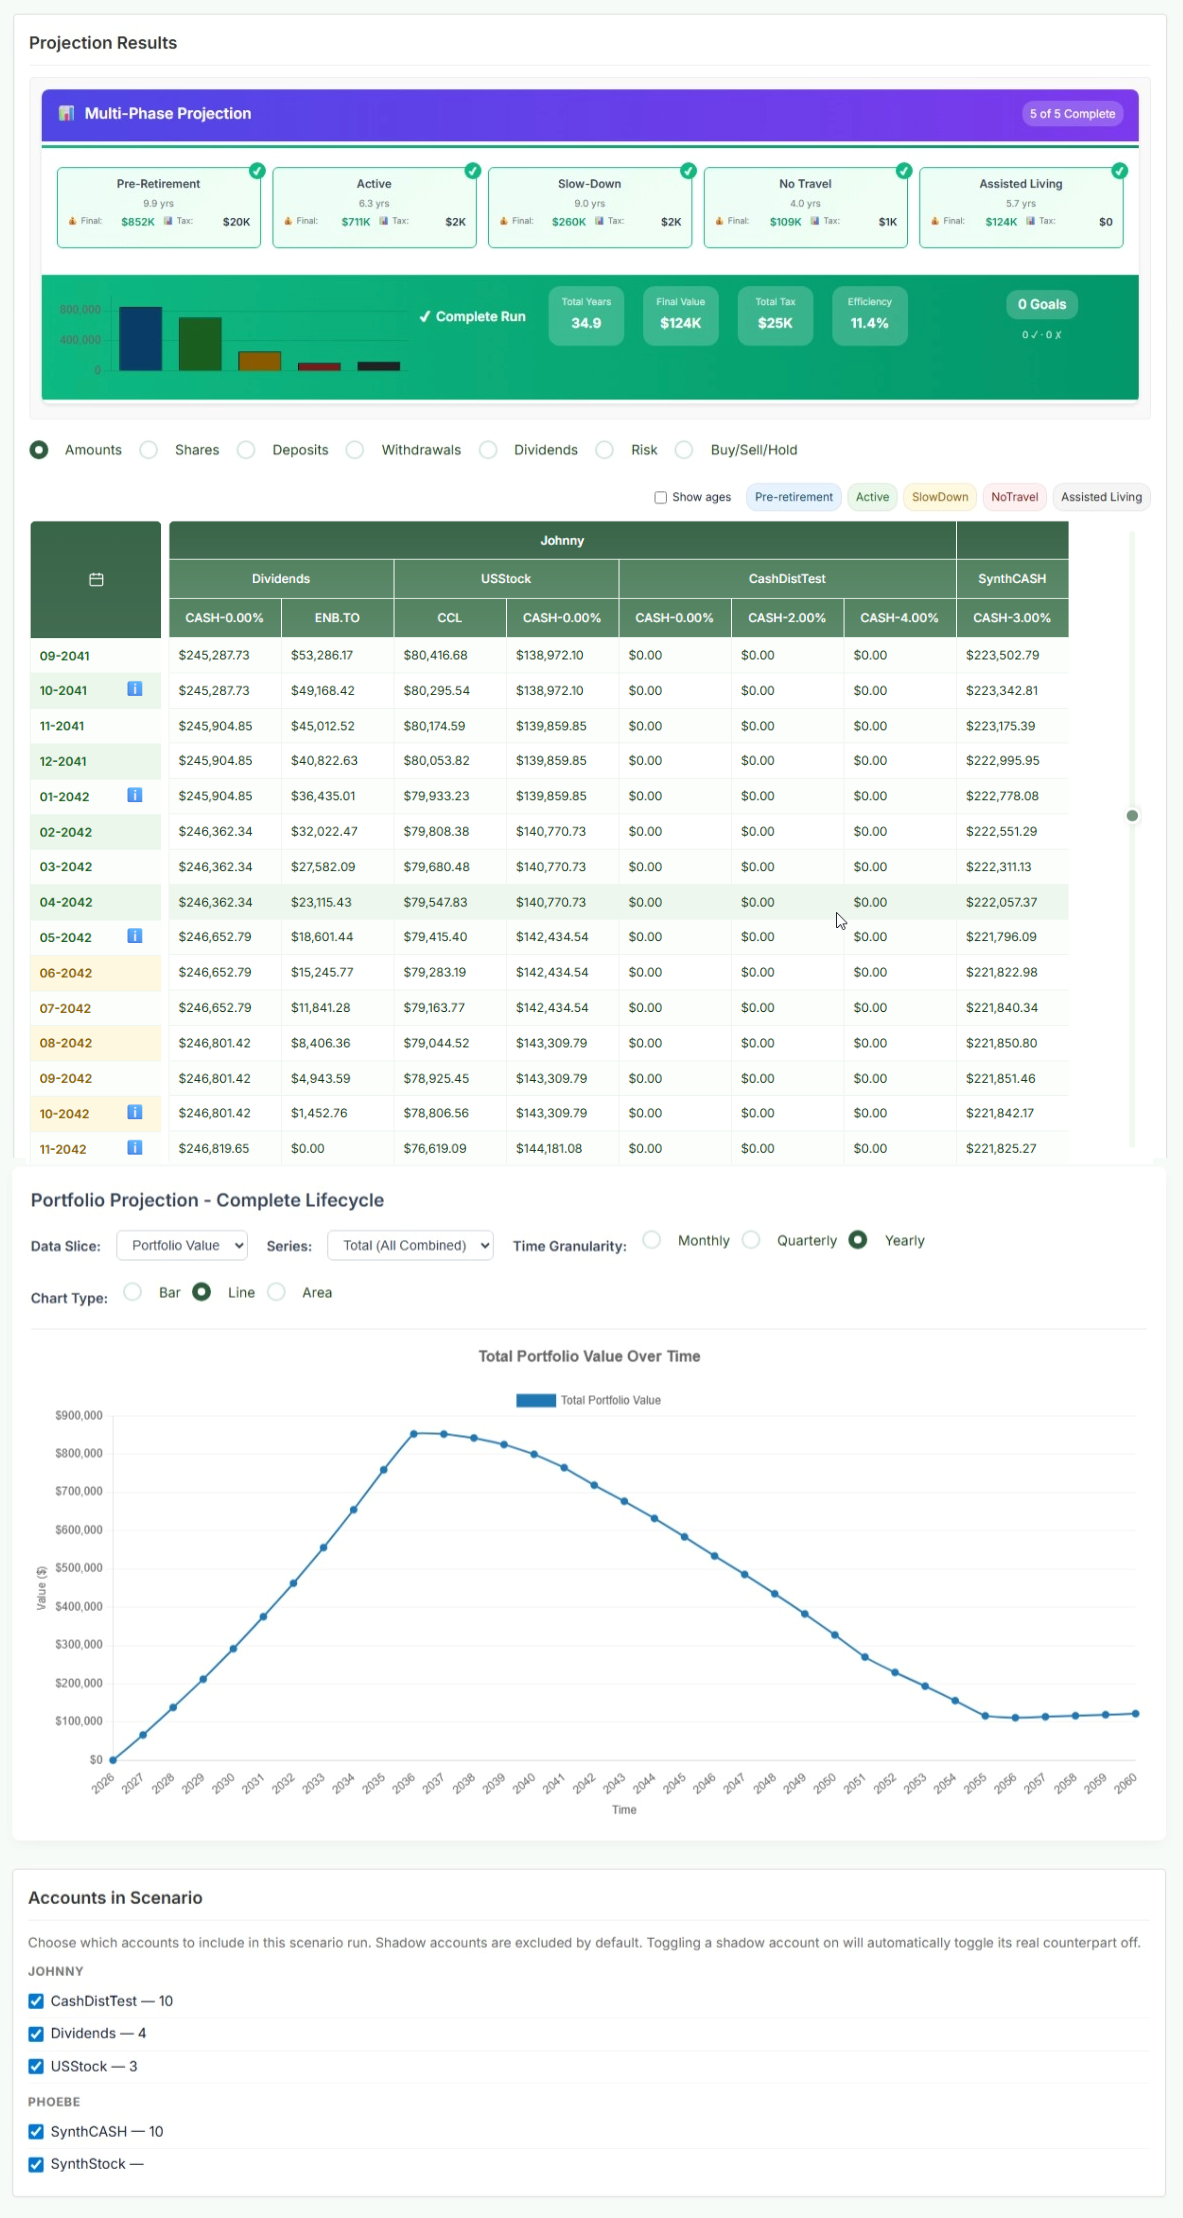The width and height of the screenshot is (1183, 2218).
Task: Expand the Series Total (All Combined) dropdown
Action: (x=410, y=1245)
